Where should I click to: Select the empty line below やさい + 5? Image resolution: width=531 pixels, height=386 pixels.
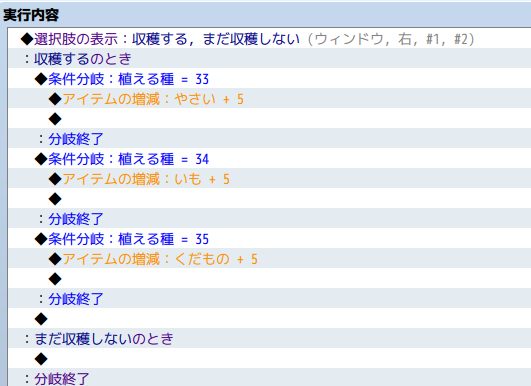pos(270,119)
